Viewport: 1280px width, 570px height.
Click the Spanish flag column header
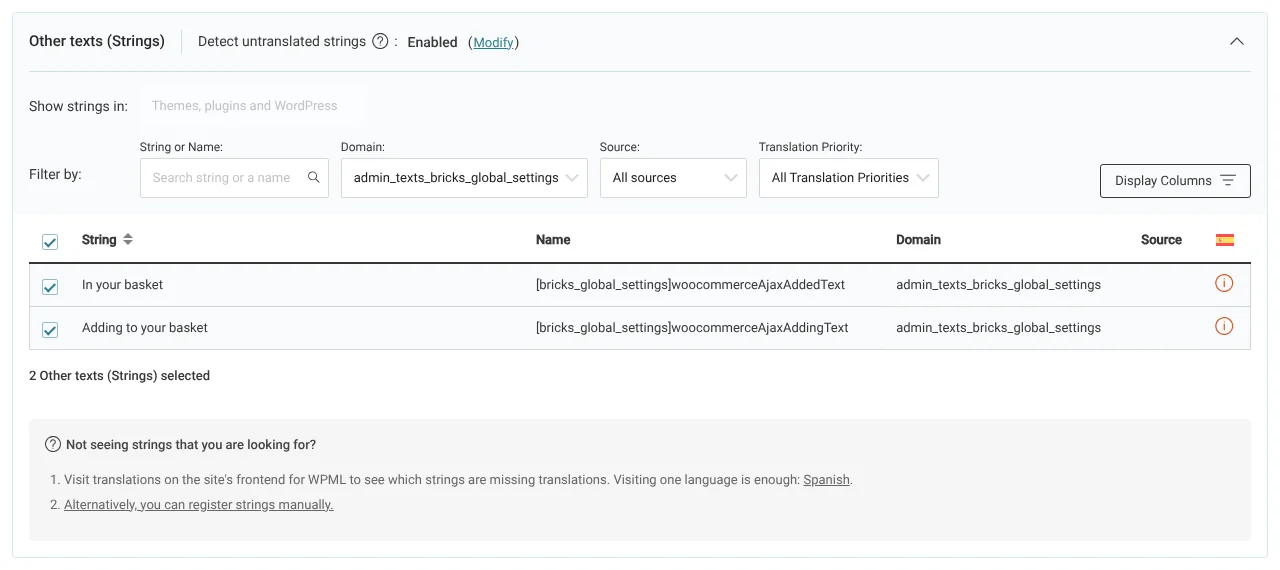(1224, 240)
